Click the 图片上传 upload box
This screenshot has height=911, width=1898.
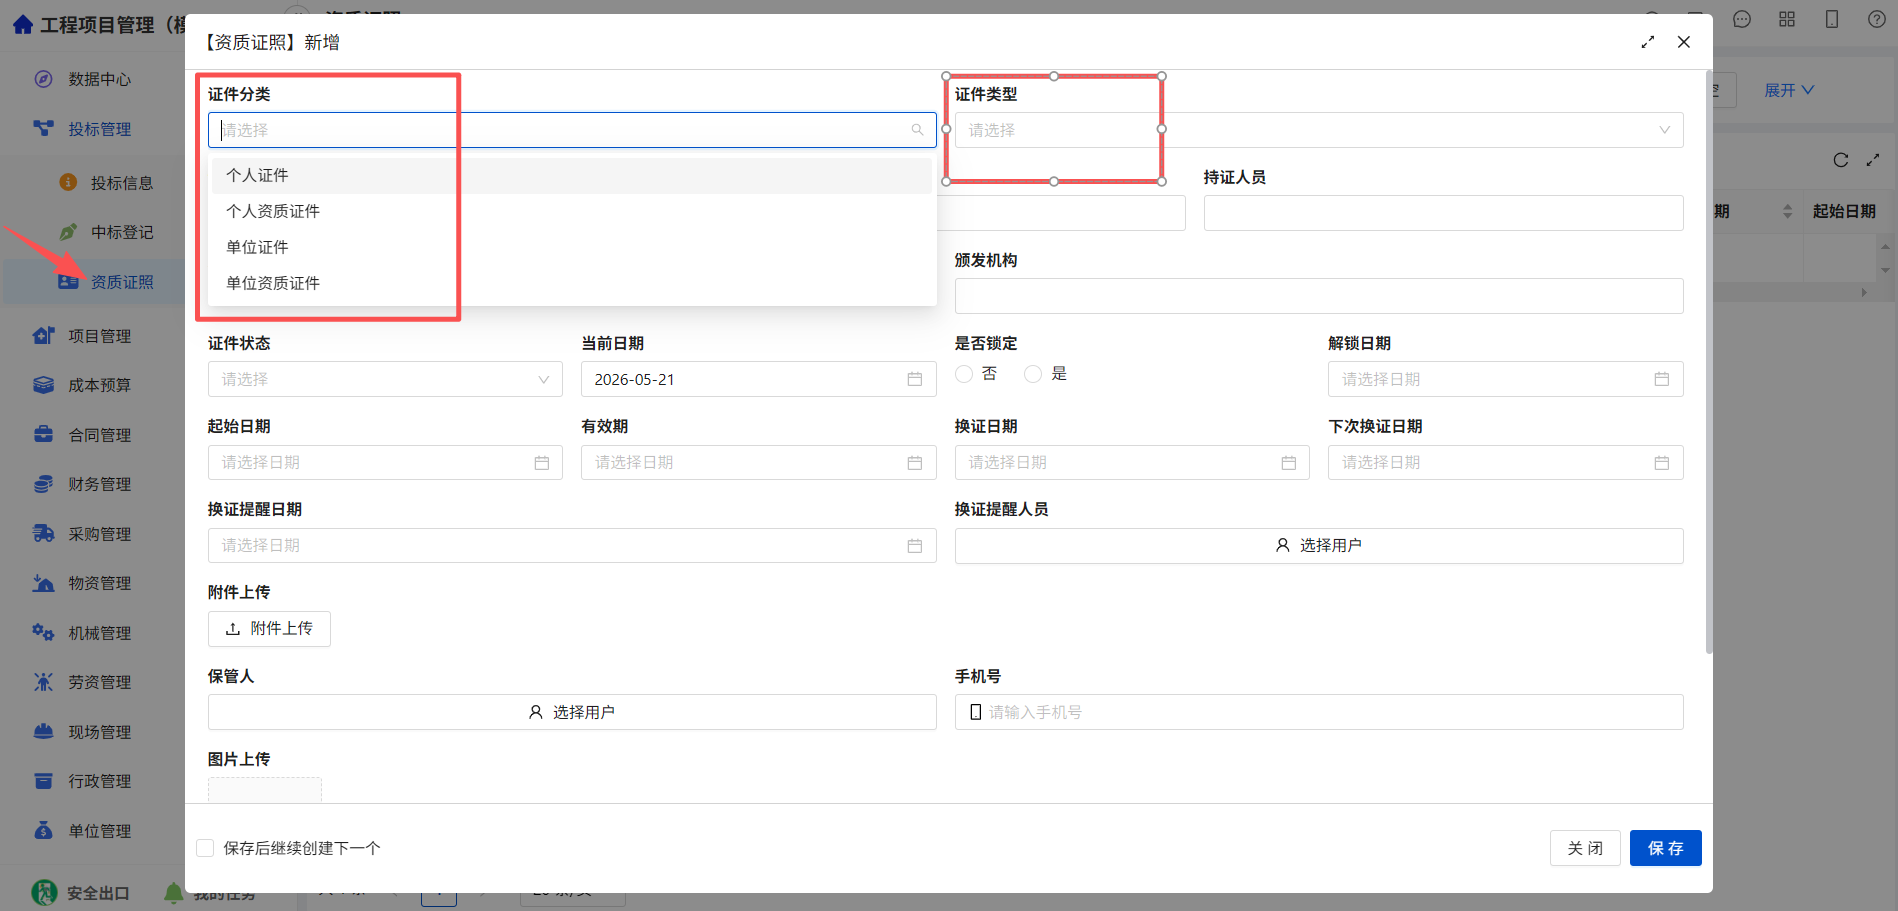tap(265, 790)
